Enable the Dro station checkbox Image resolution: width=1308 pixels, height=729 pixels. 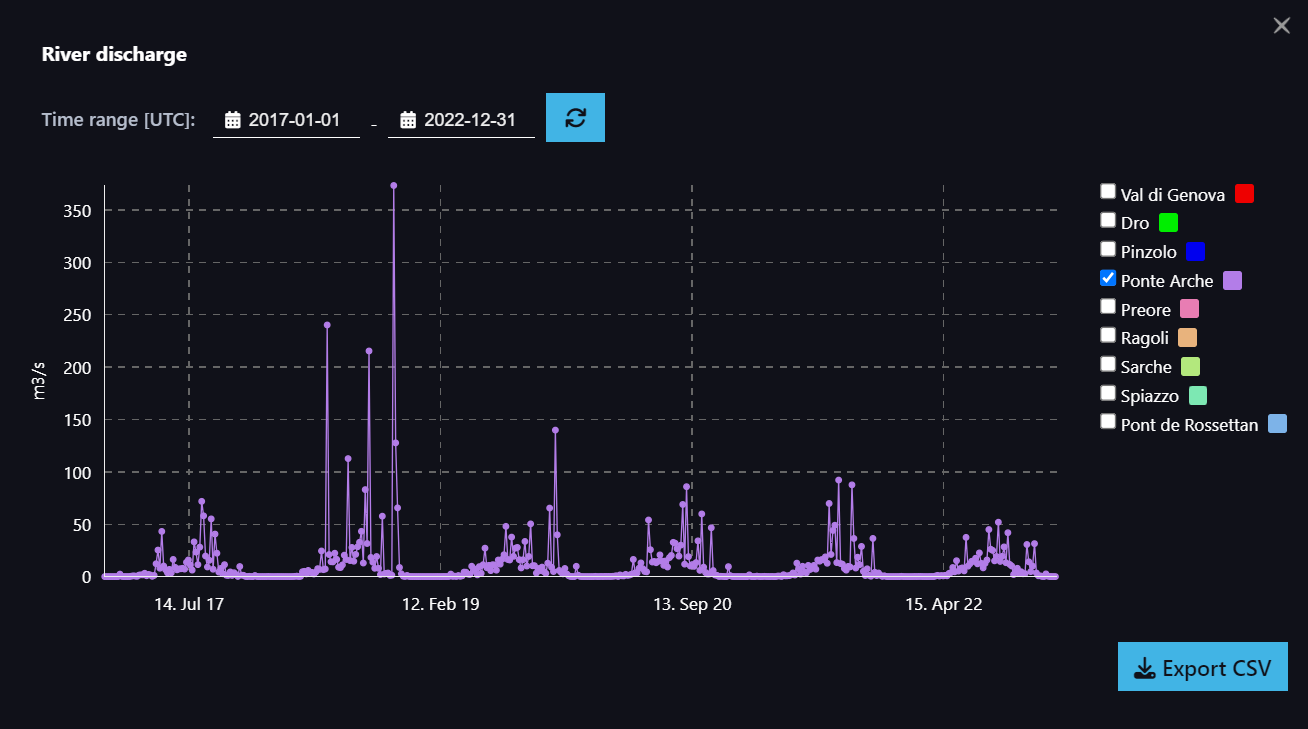point(1108,219)
